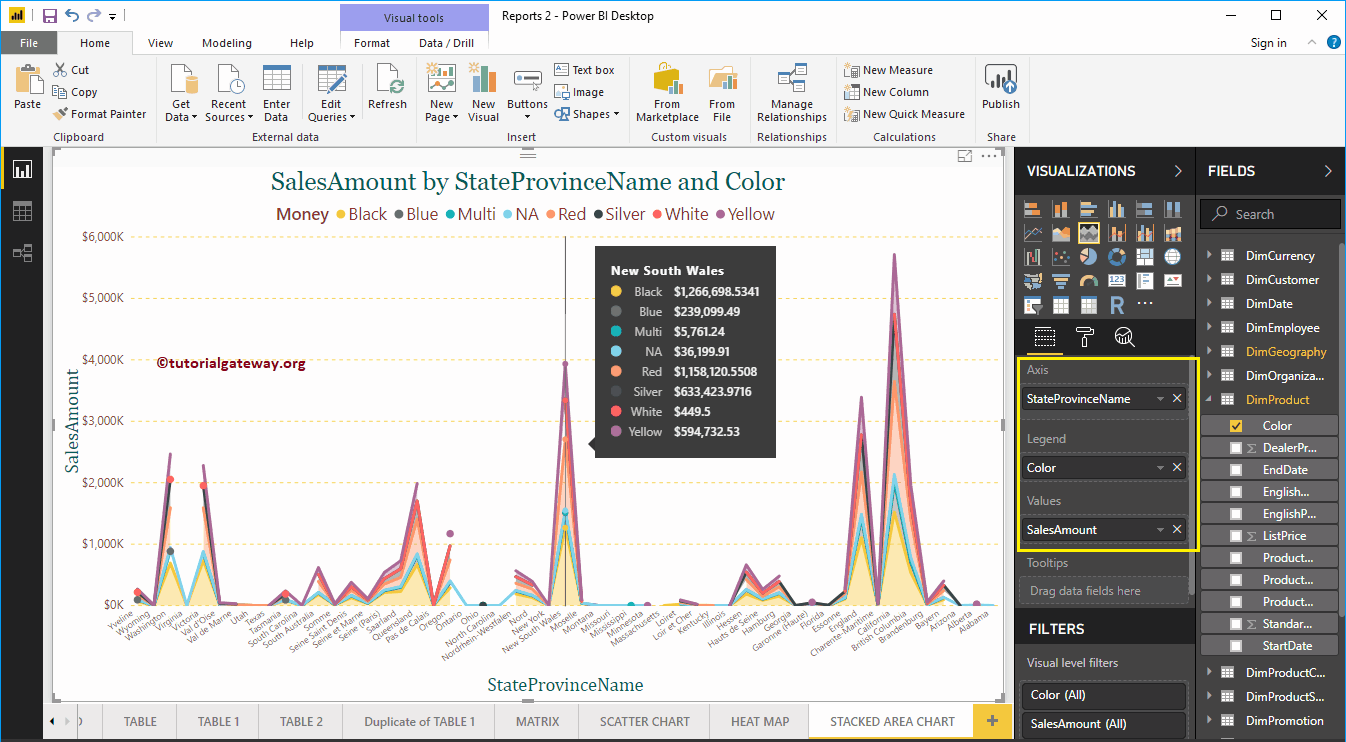Switch to the Modeling ribbon tab
This screenshot has height=742, width=1346.
coord(226,43)
